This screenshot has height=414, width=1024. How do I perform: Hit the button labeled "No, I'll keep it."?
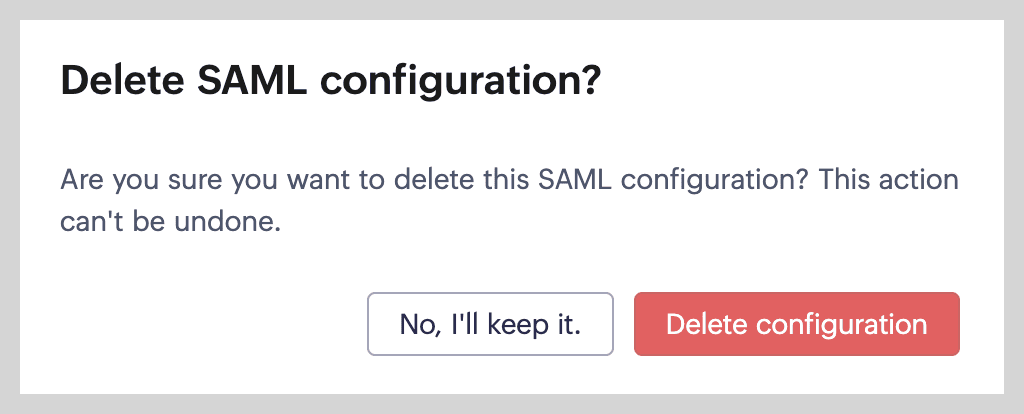coord(490,324)
